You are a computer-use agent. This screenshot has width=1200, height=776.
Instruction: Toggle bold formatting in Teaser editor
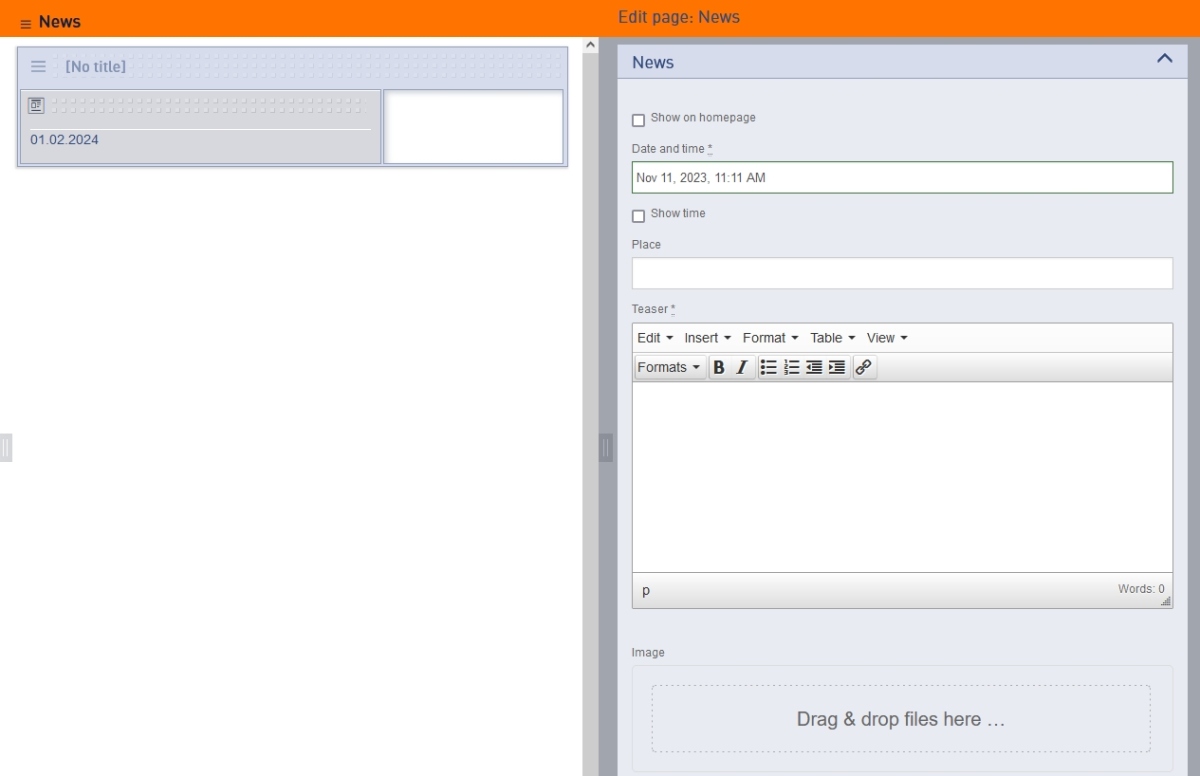(x=718, y=367)
